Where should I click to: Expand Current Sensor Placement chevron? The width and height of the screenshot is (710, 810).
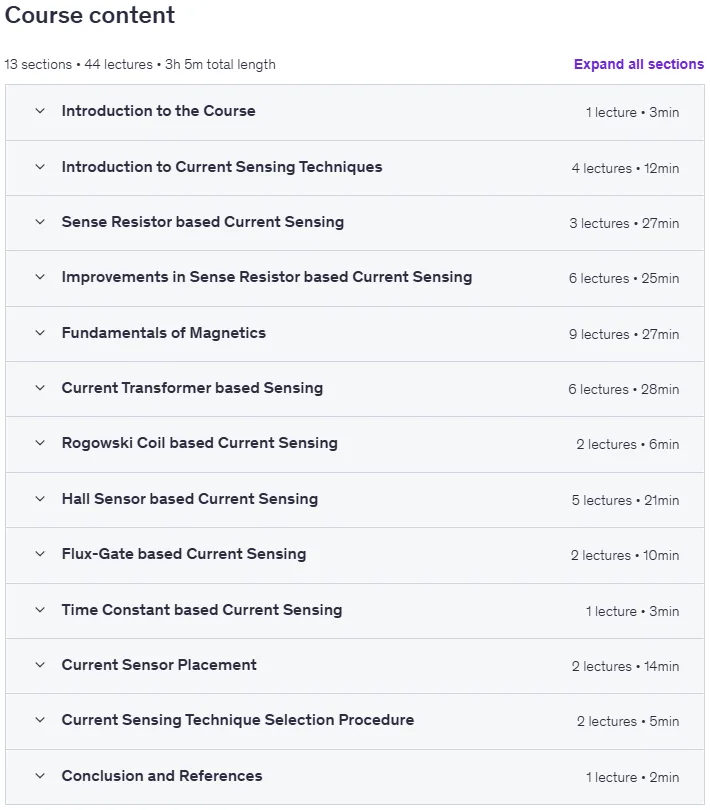tap(40, 665)
